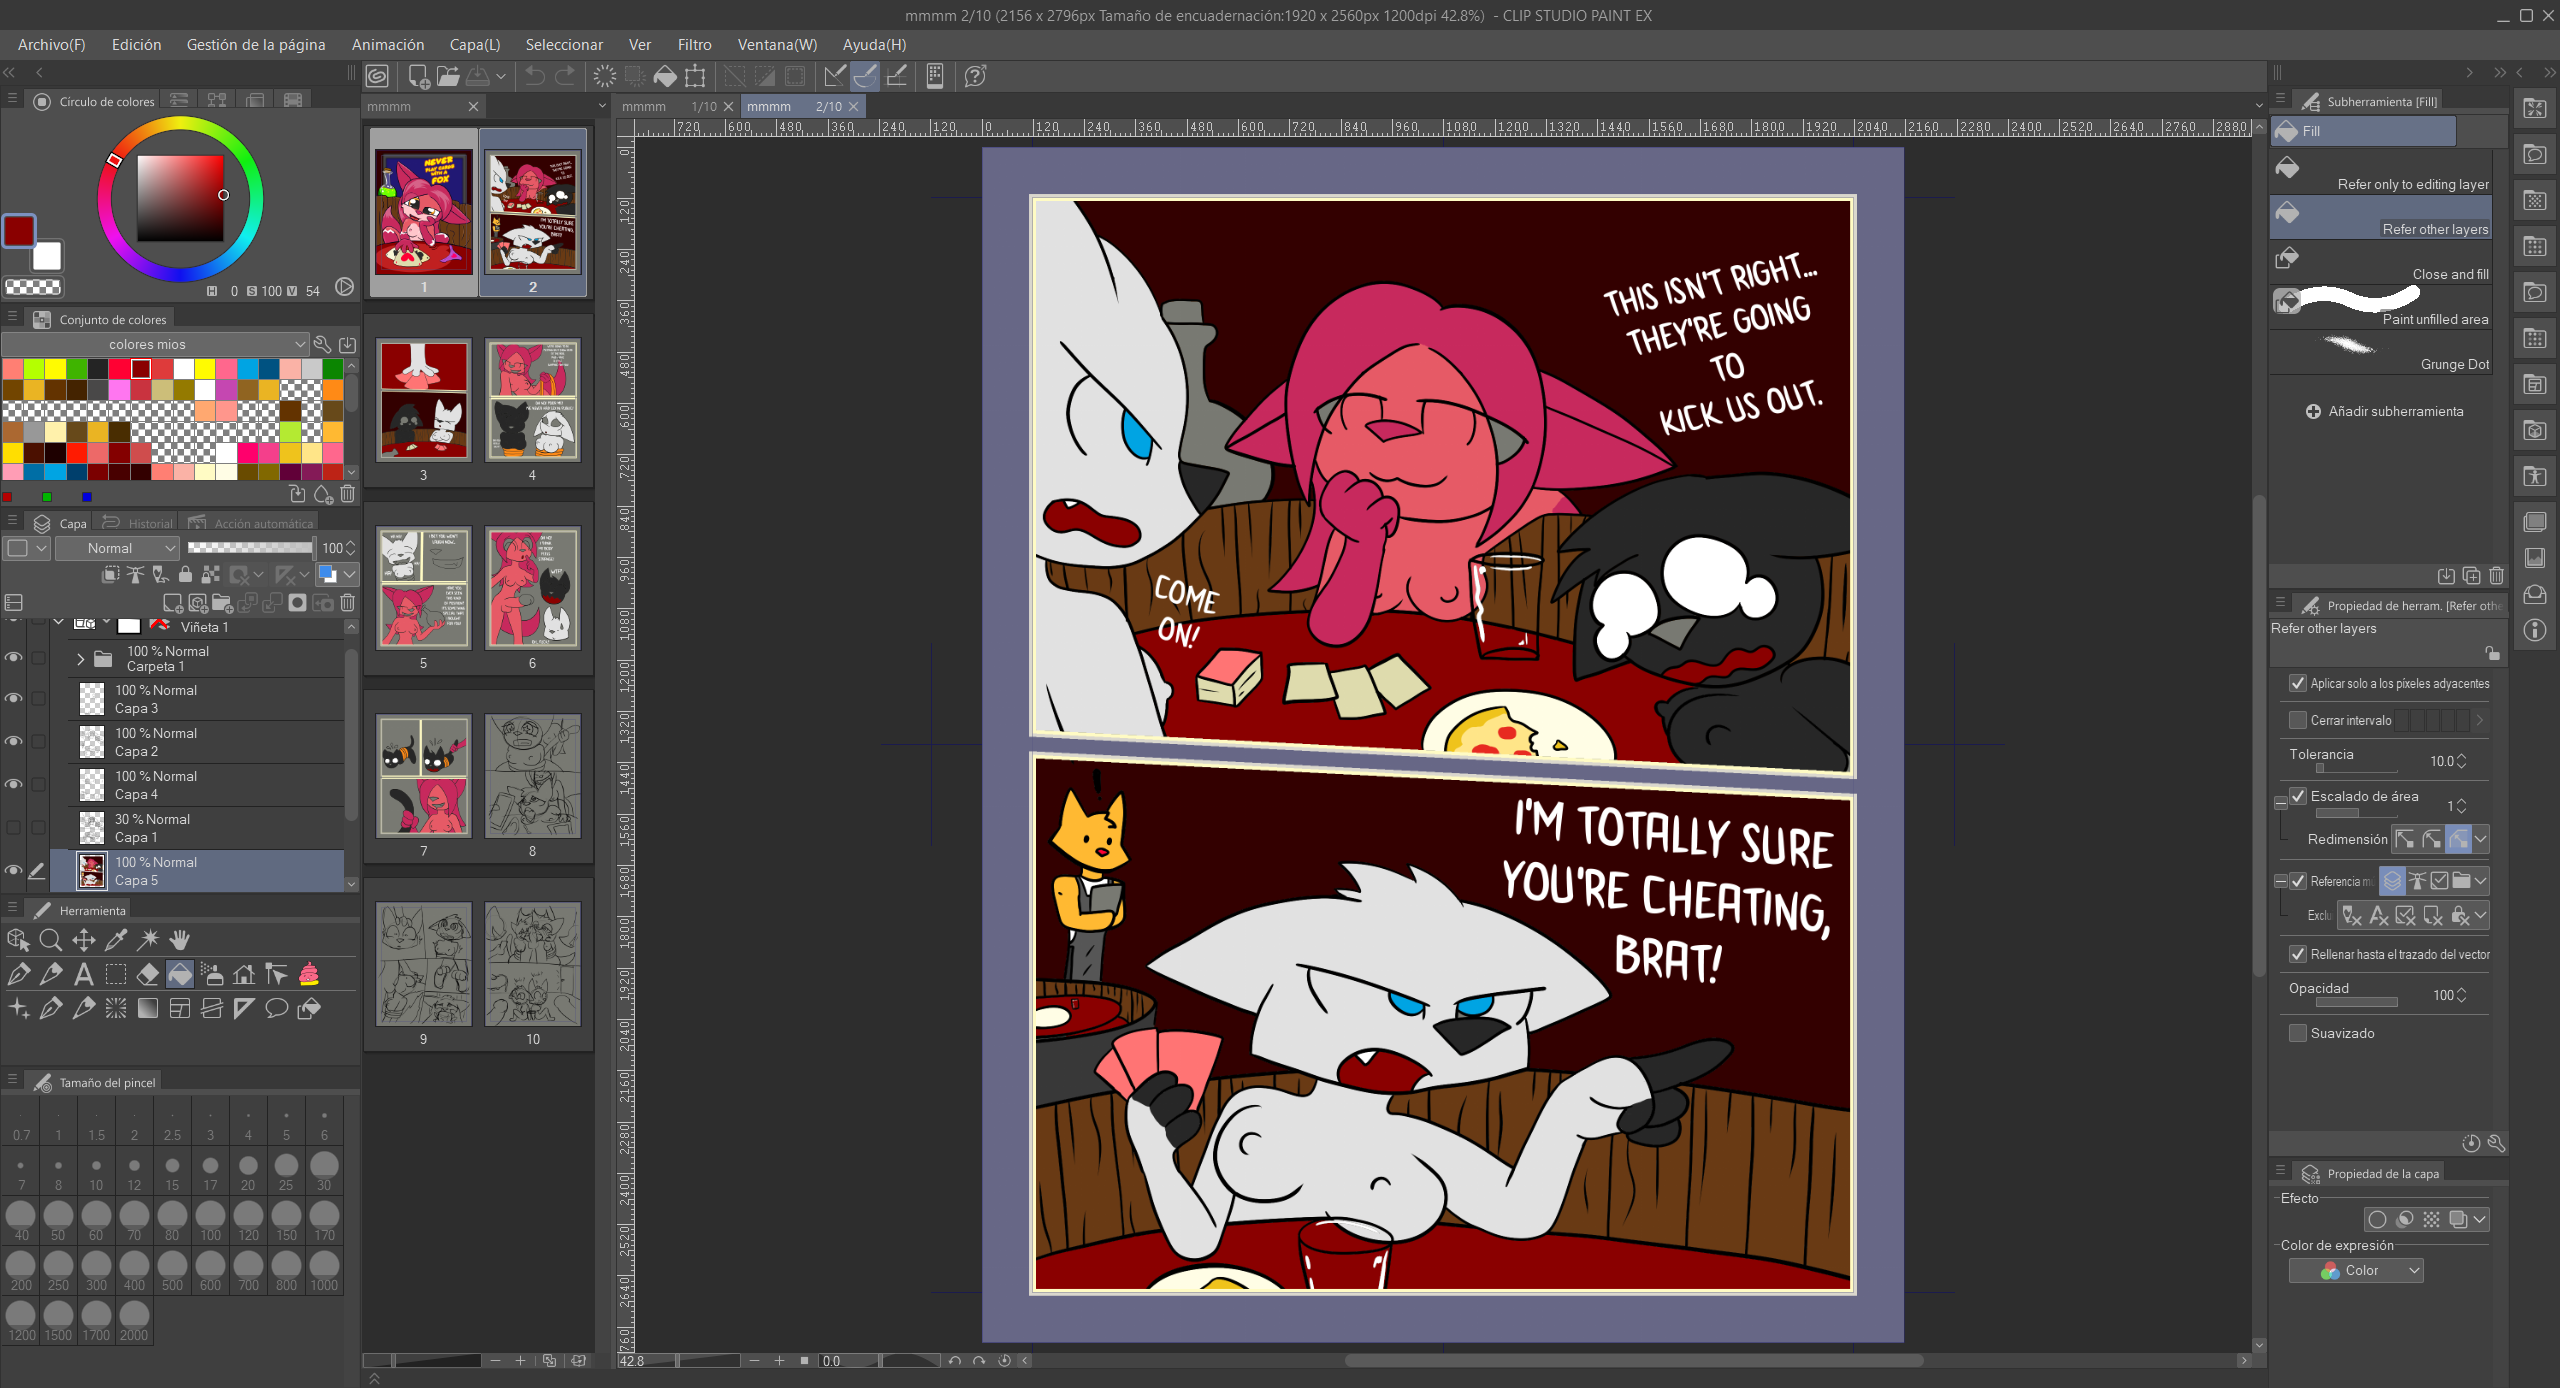Select the Gradient tool
This screenshot has width=2560, height=1388.
148,1009
